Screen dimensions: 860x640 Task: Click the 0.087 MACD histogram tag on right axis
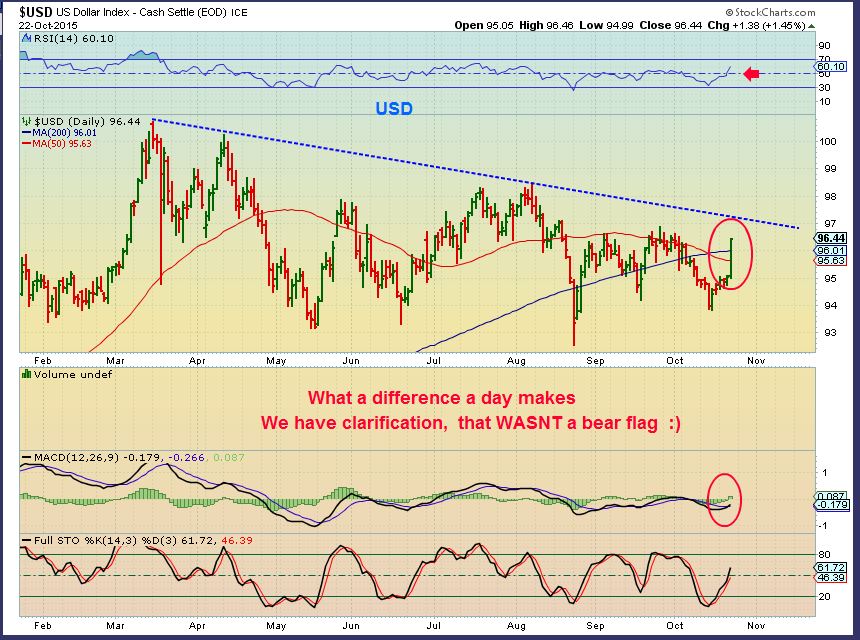(x=831, y=496)
